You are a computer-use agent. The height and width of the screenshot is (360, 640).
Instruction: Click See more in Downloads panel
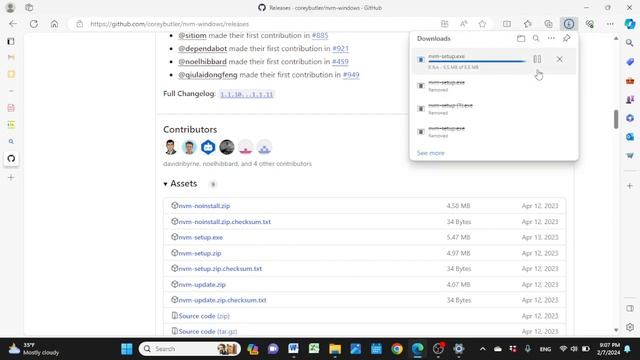click(x=430, y=153)
